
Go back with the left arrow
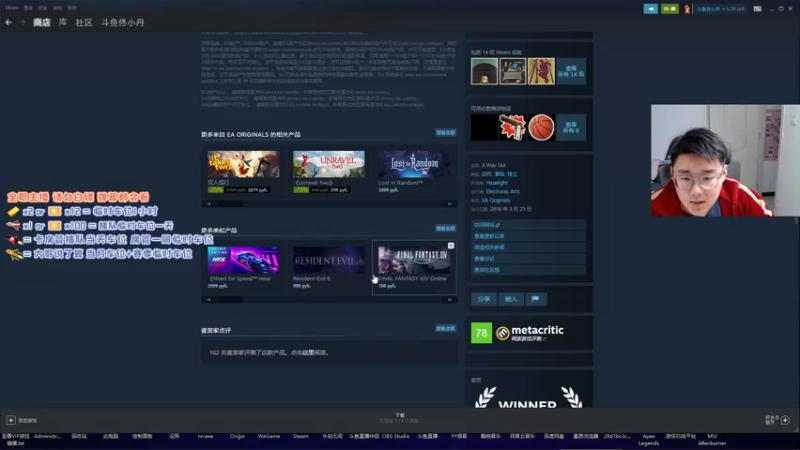click(x=8, y=22)
